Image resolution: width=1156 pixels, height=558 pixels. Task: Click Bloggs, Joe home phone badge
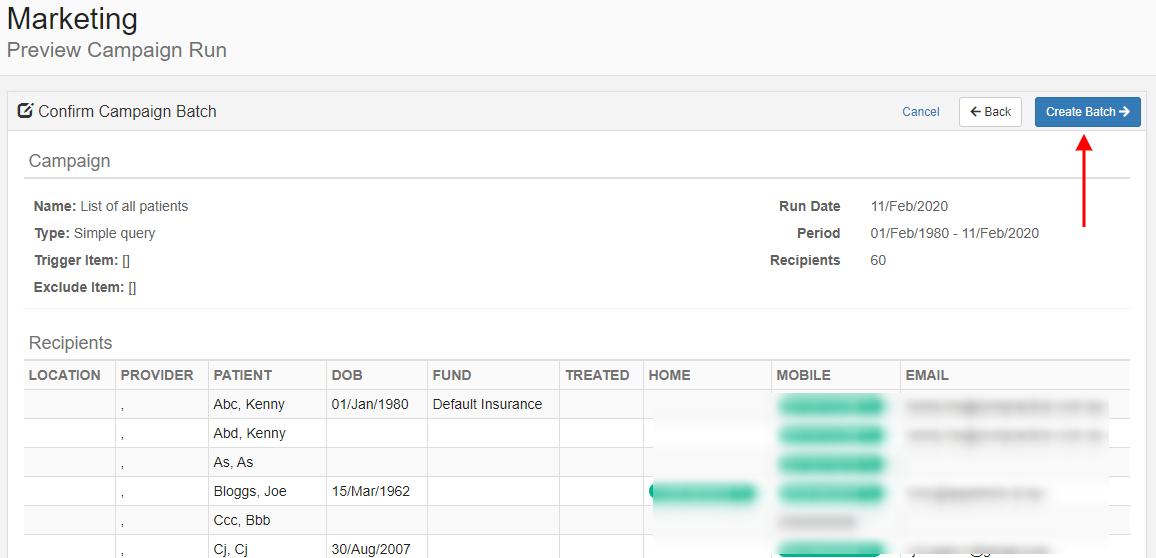703,492
